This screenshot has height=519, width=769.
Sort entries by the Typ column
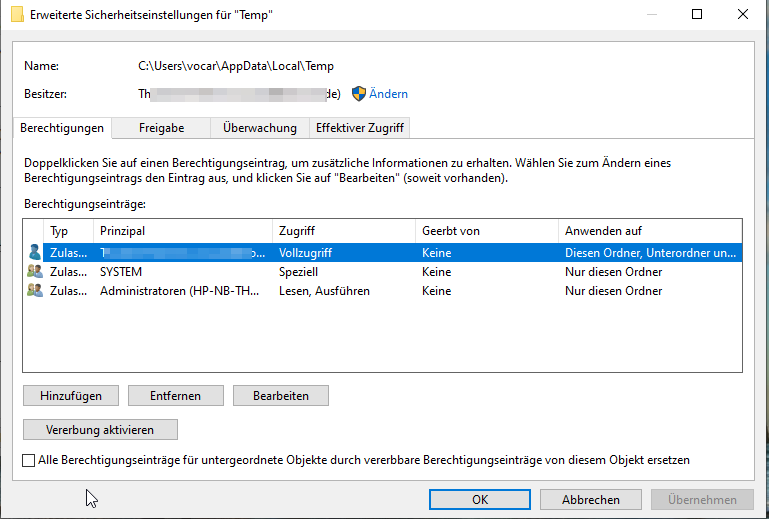click(68, 231)
